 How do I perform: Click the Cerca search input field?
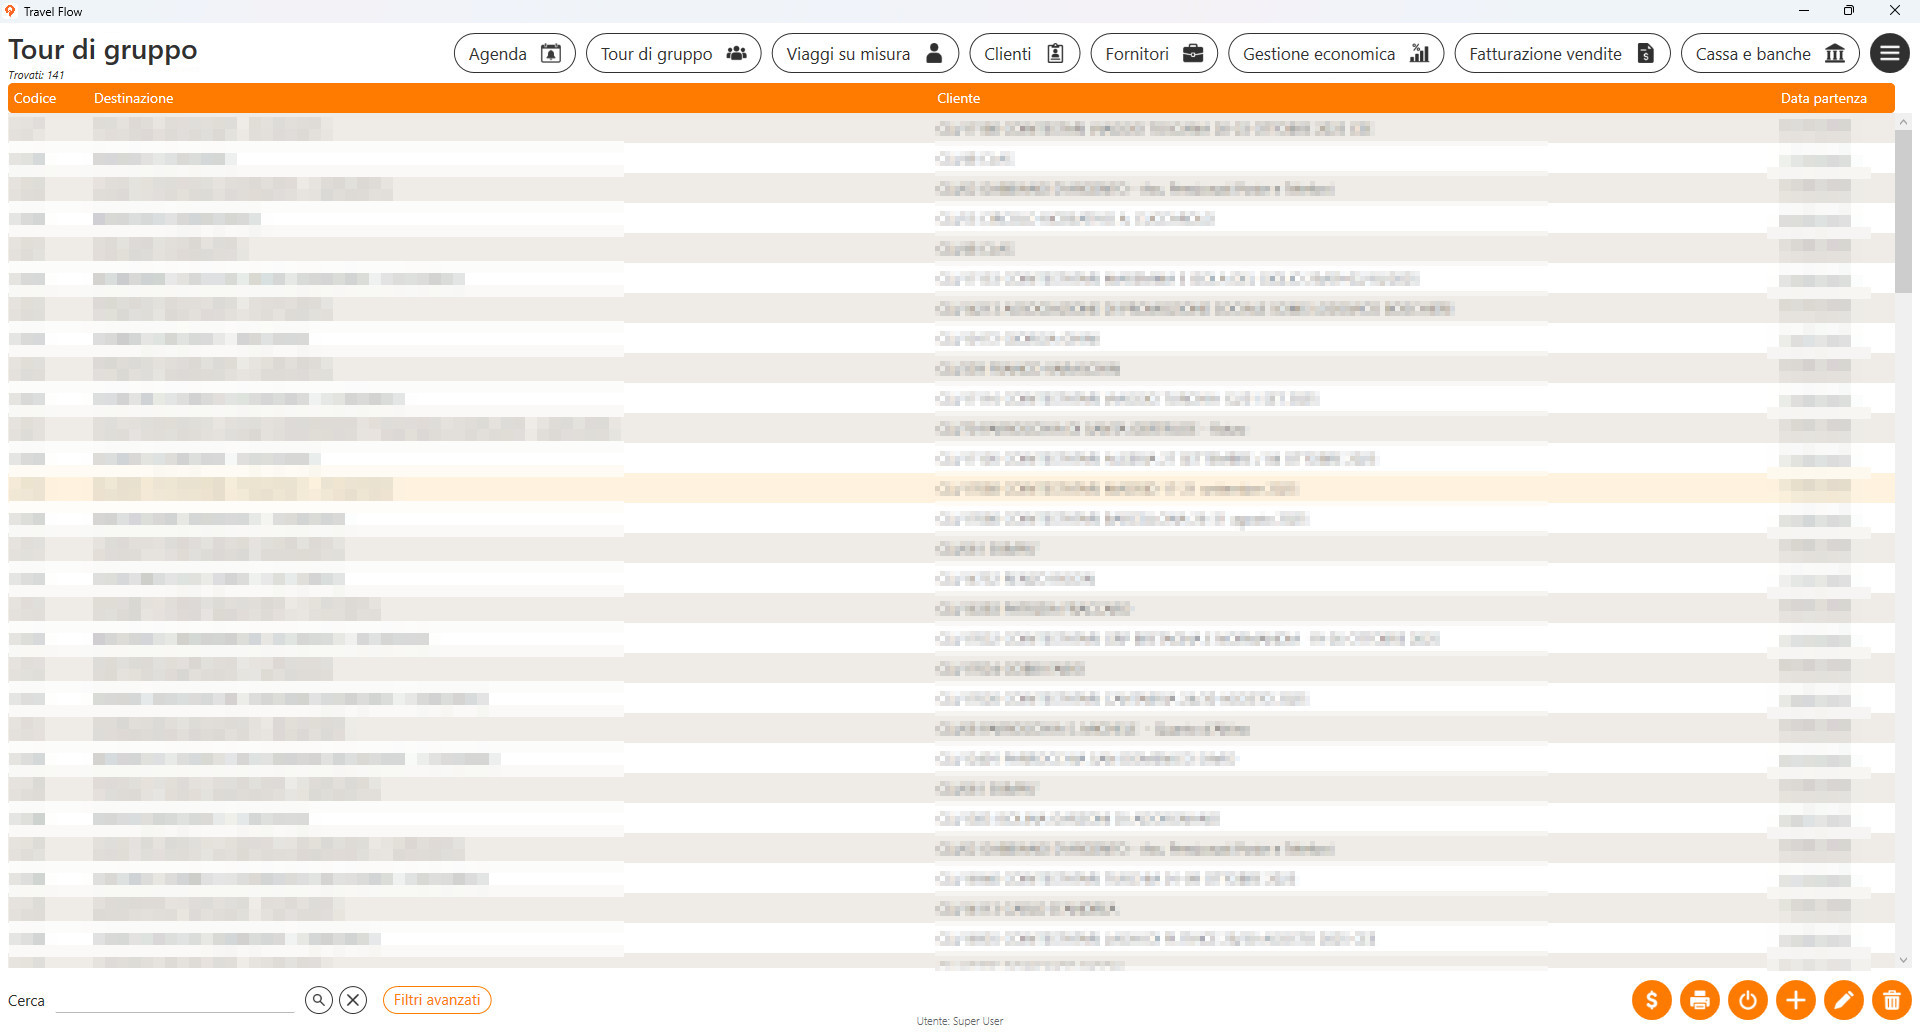(x=175, y=1000)
